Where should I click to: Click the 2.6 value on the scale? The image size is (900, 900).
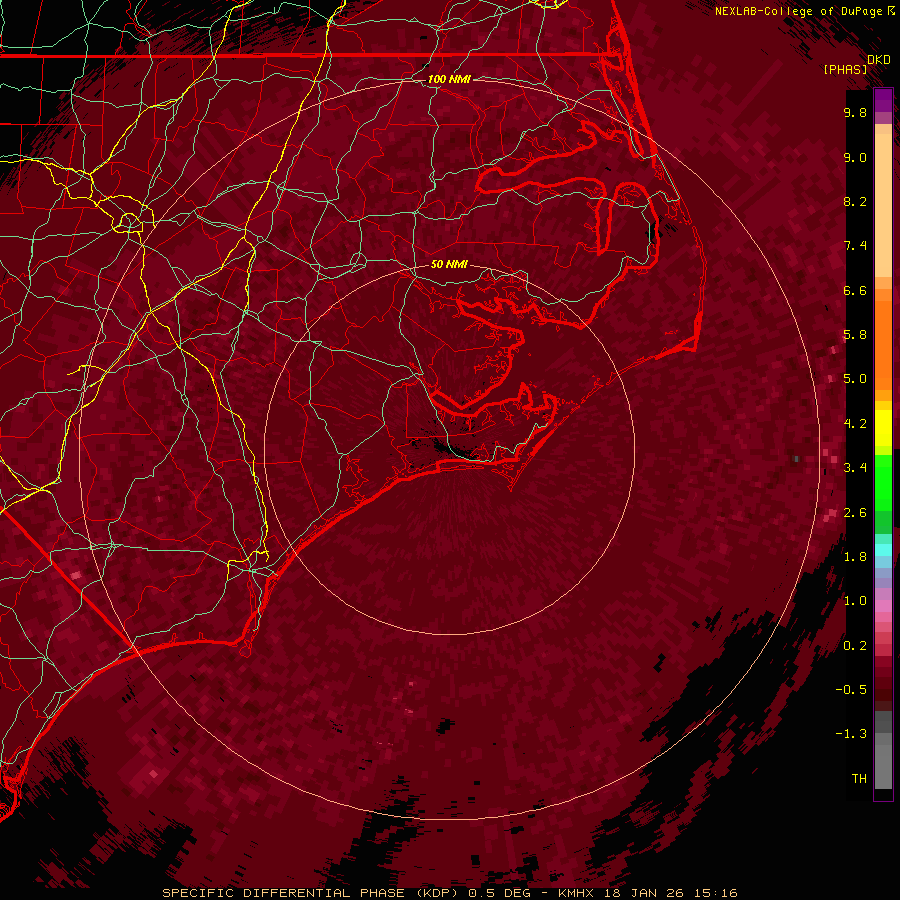855,513
